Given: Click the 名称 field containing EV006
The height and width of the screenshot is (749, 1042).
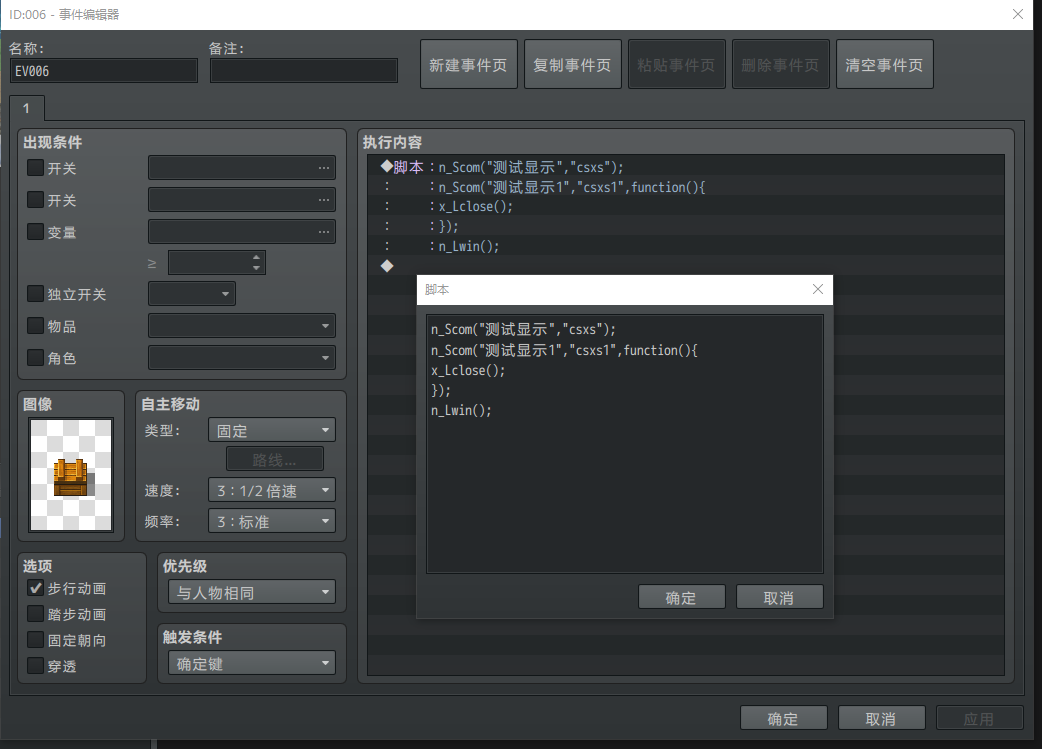Looking at the screenshot, I should (x=104, y=71).
